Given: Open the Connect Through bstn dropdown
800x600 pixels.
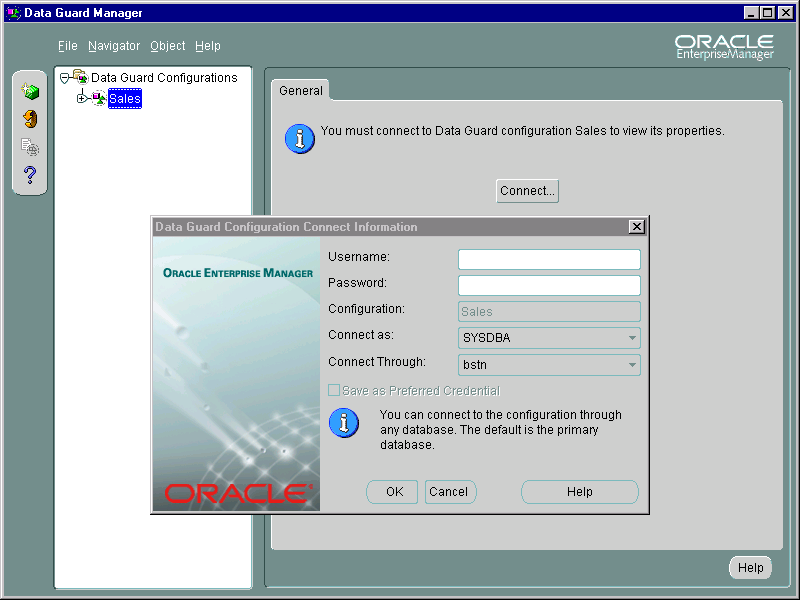Looking at the screenshot, I should coord(632,364).
